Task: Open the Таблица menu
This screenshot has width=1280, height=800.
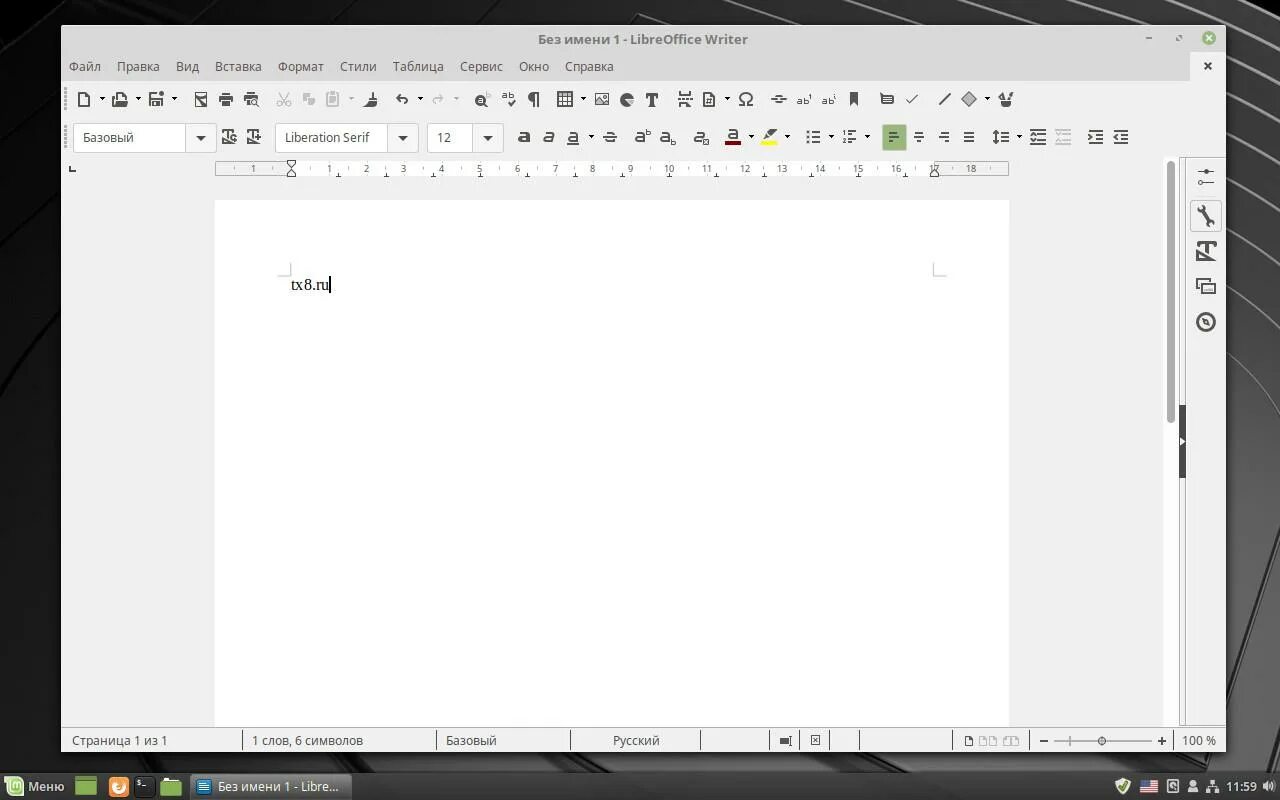Action: pyautogui.click(x=418, y=66)
